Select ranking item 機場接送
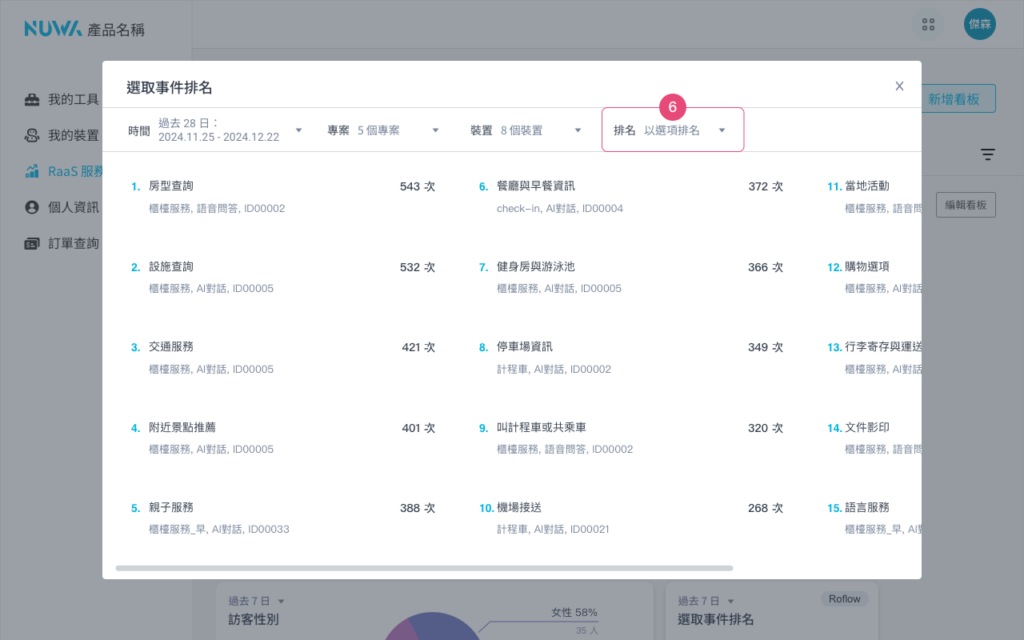This screenshot has width=1024, height=640. 519,507
